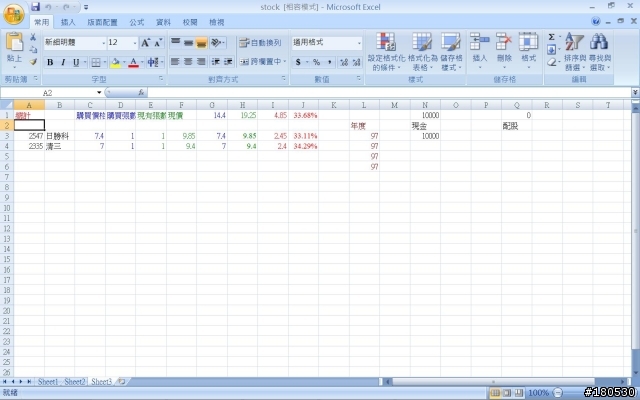Image resolution: width=640 pixels, height=400 pixels.
Task: Click the Paste icon
Action: tap(14, 41)
